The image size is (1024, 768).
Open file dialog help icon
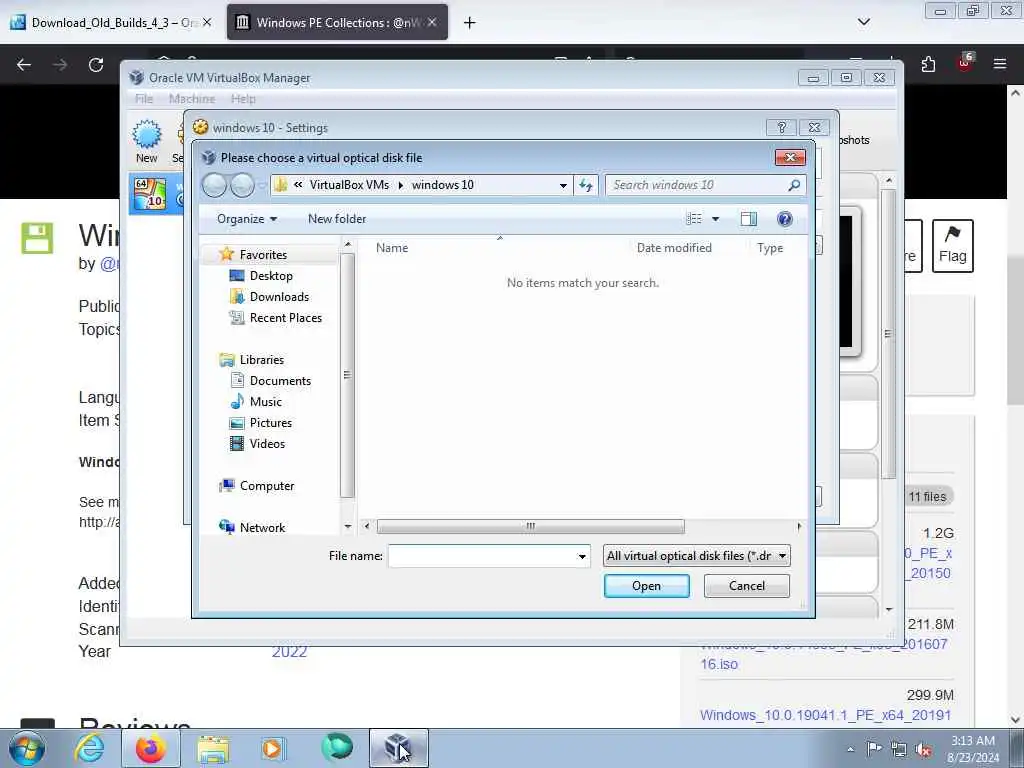pyautogui.click(x=784, y=219)
